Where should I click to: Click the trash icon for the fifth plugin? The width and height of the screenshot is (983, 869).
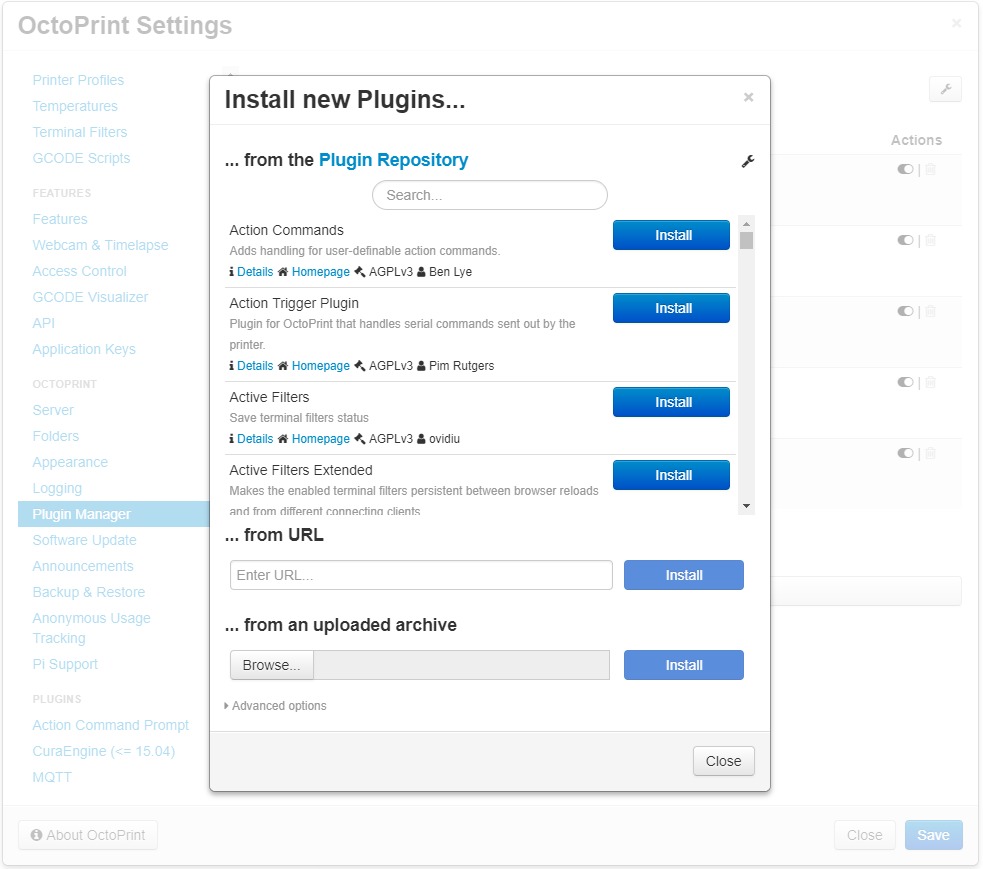(x=930, y=453)
